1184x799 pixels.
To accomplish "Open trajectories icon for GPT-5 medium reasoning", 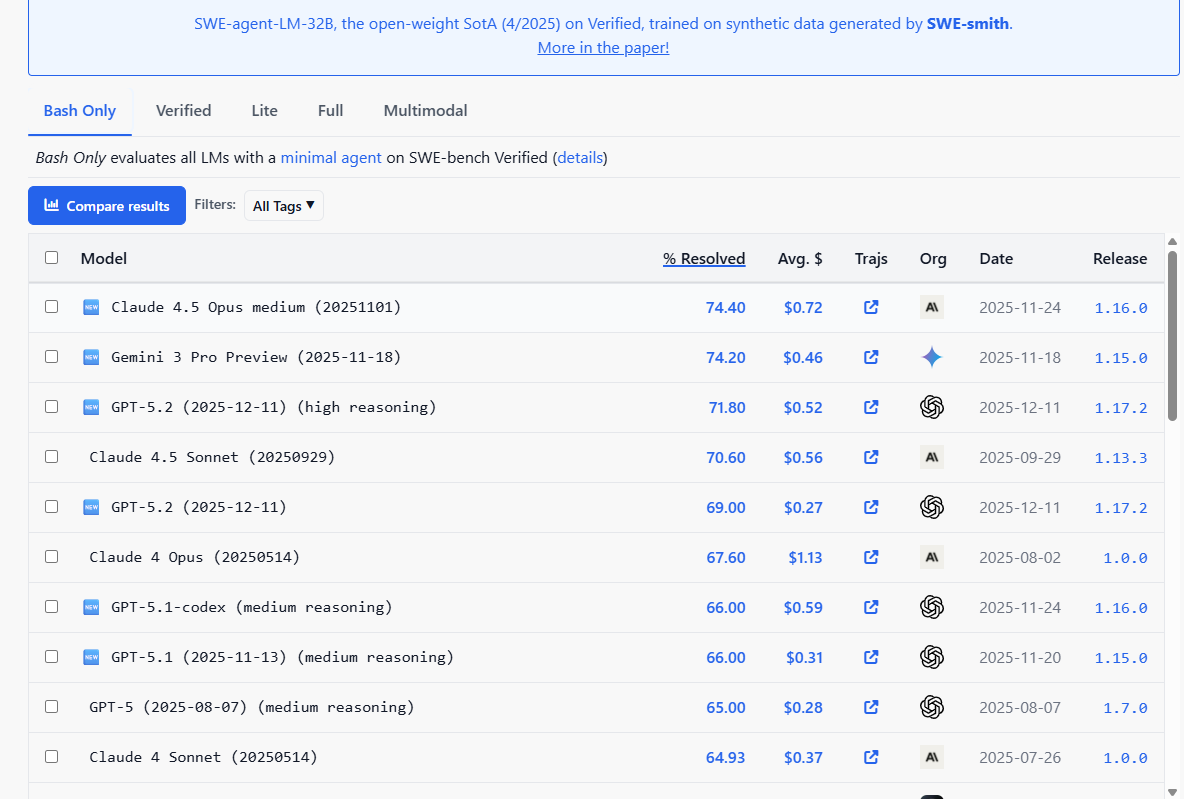I will click(871, 707).
